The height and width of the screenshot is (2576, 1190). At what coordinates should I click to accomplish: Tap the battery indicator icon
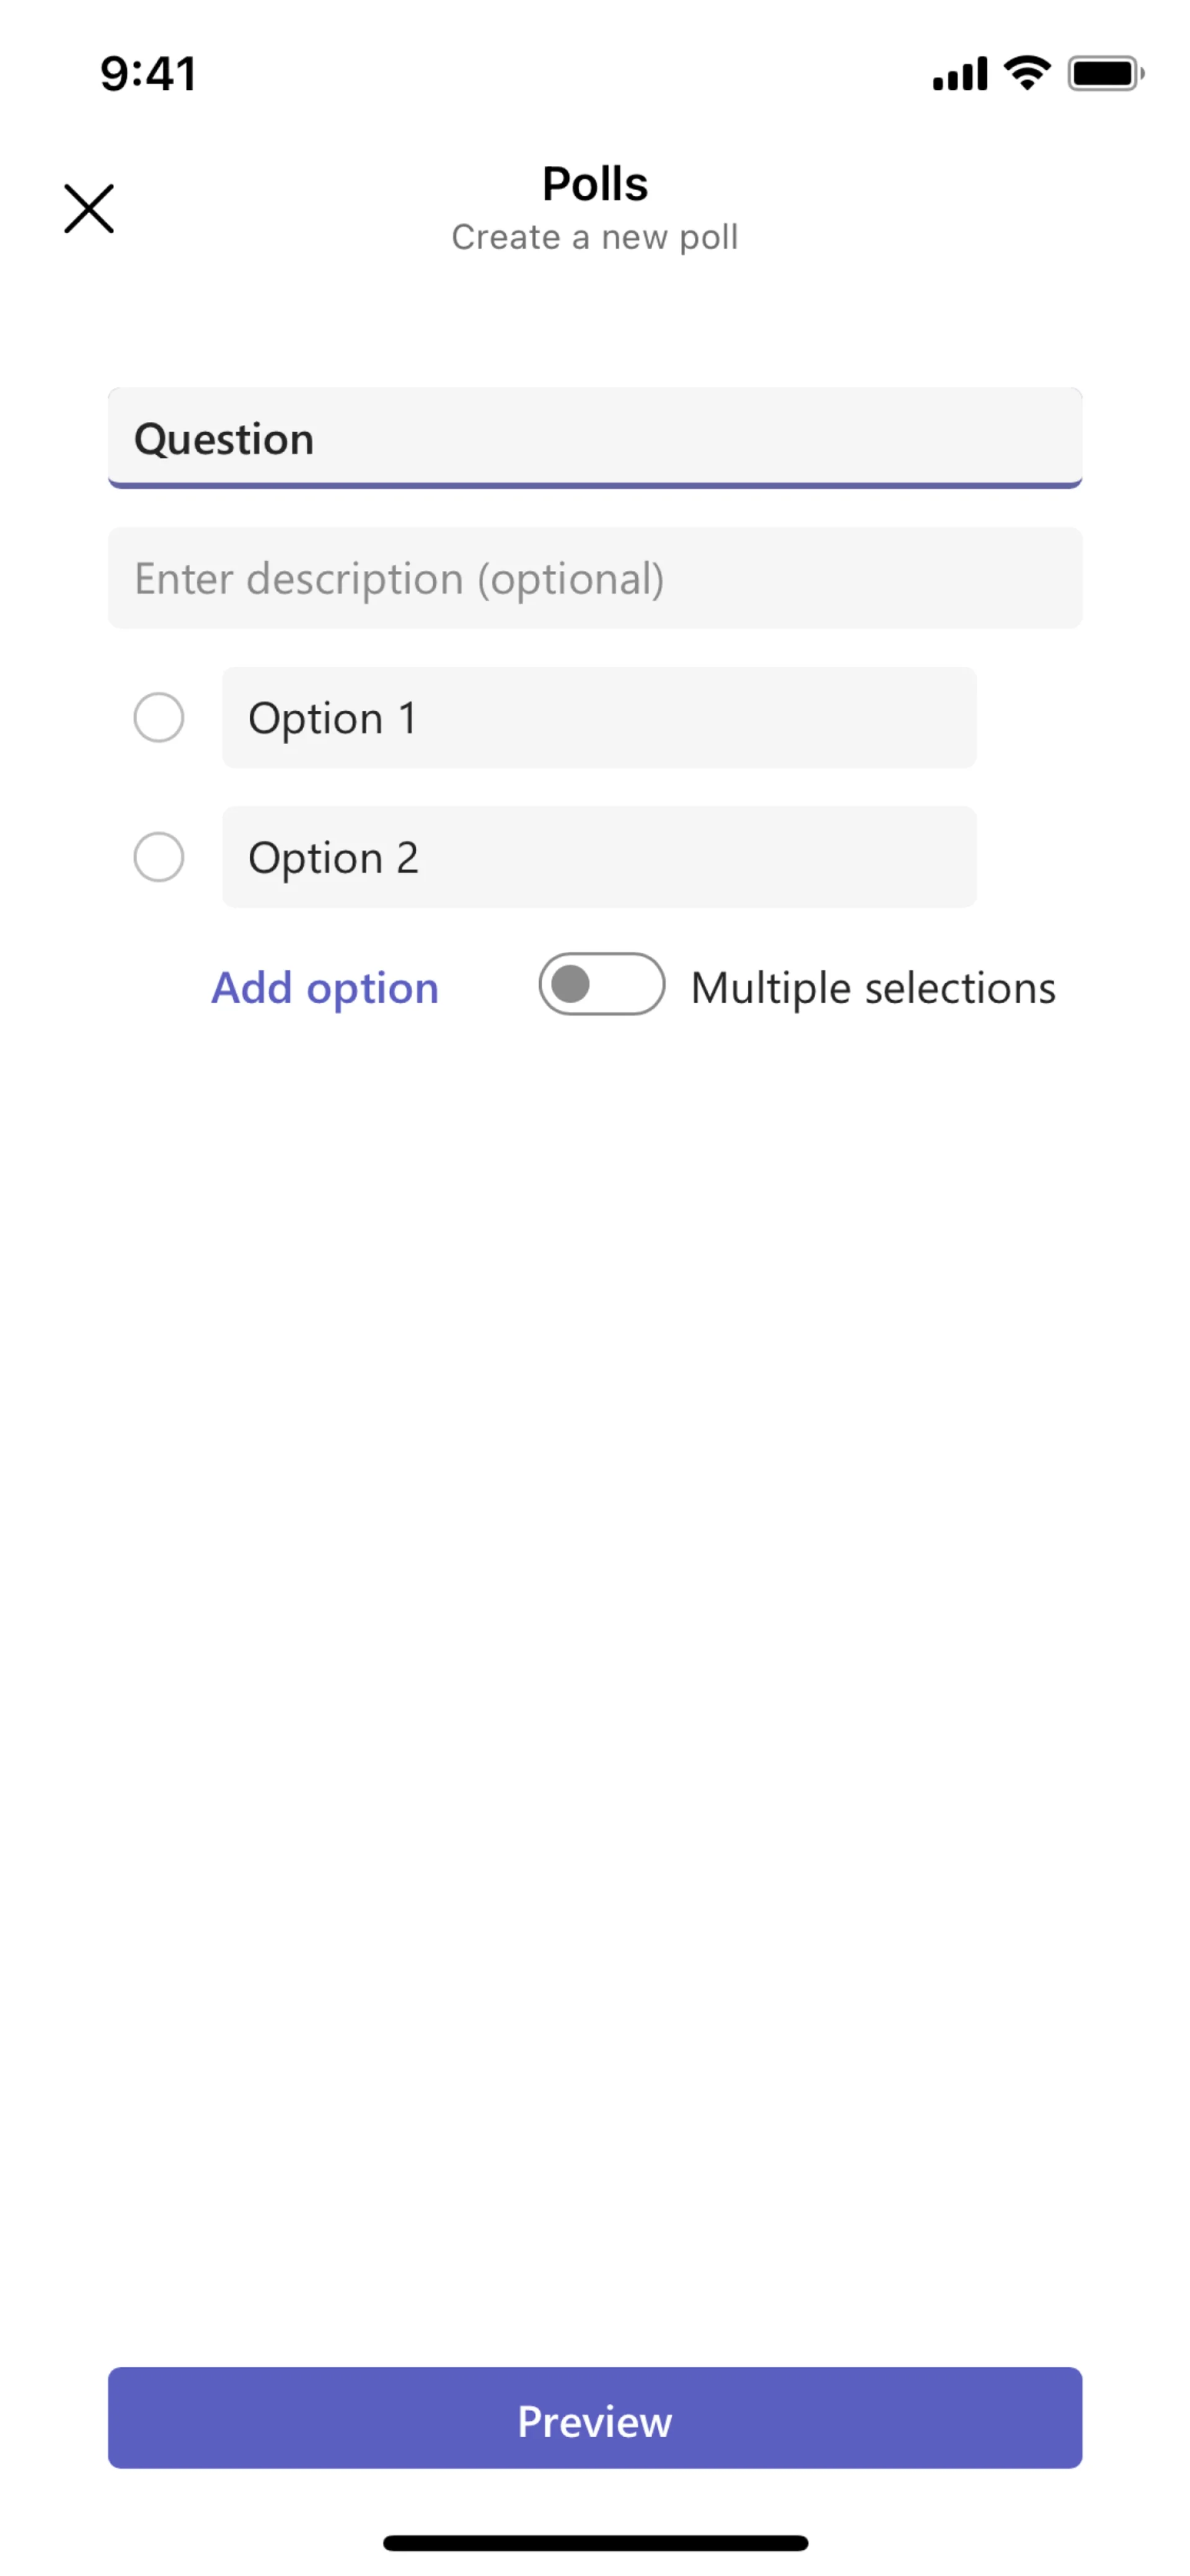1104,74
